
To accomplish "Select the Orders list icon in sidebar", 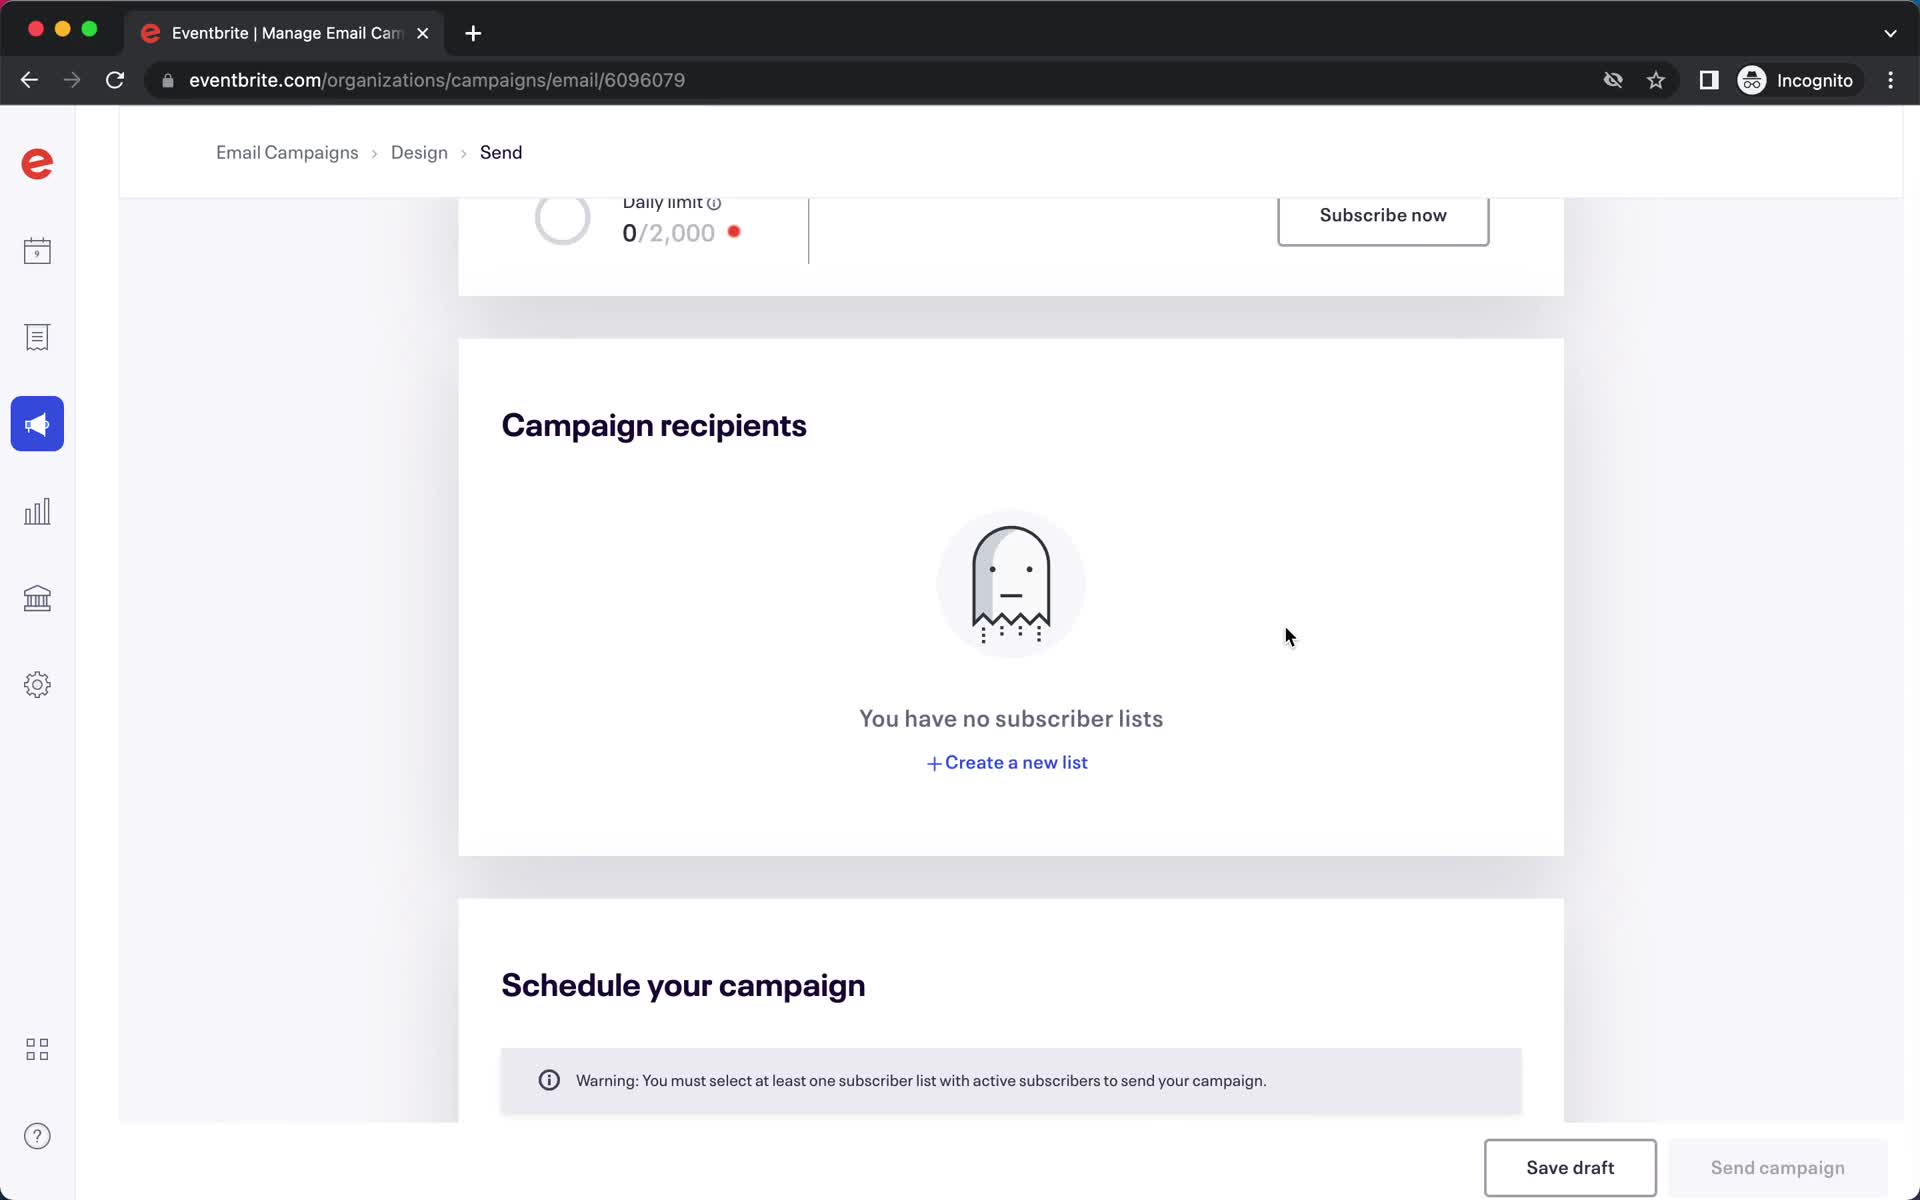I will click(37, 336).
